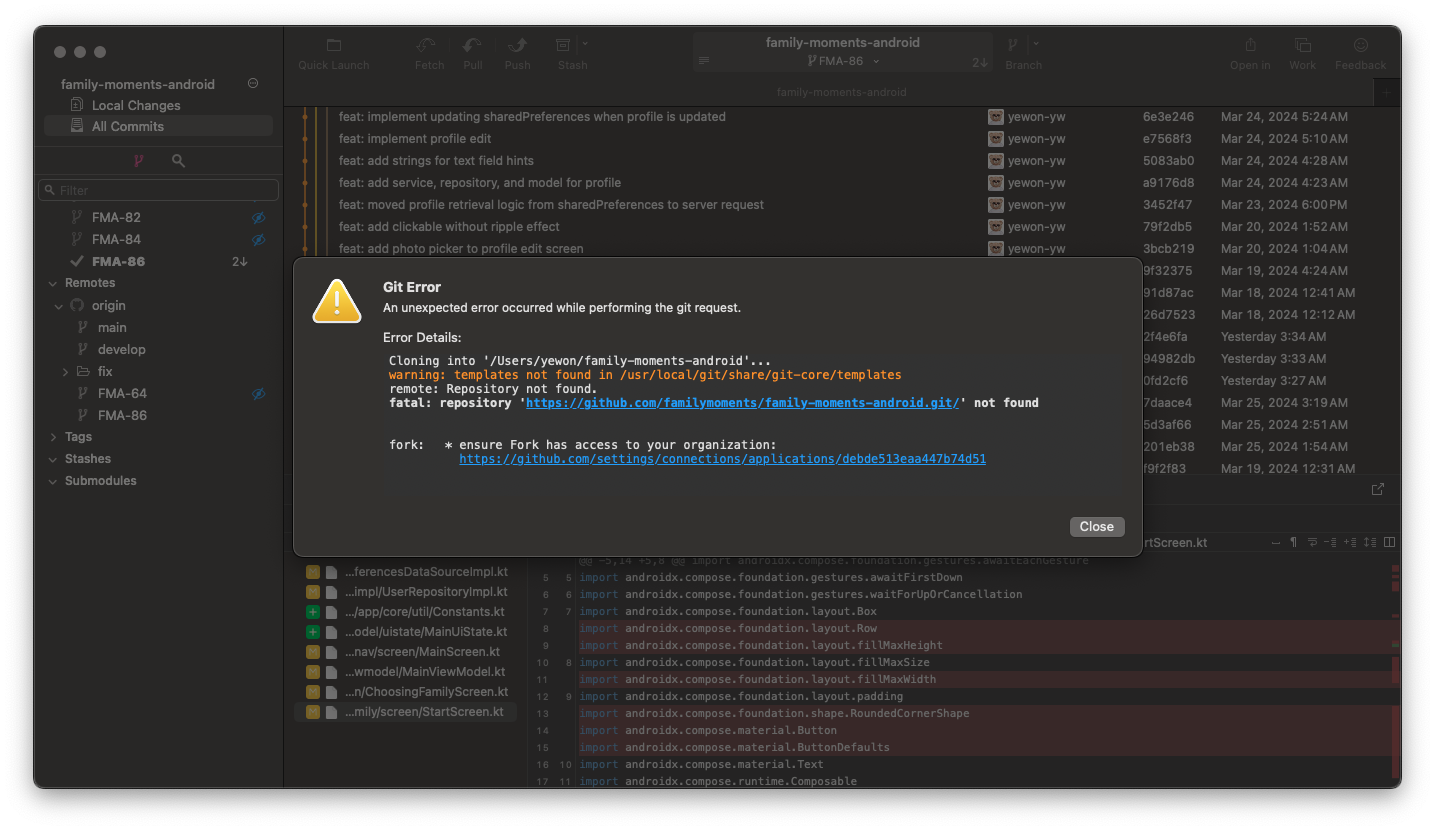
Task: Click the Open in share icon
Action: coord(1250,45)
